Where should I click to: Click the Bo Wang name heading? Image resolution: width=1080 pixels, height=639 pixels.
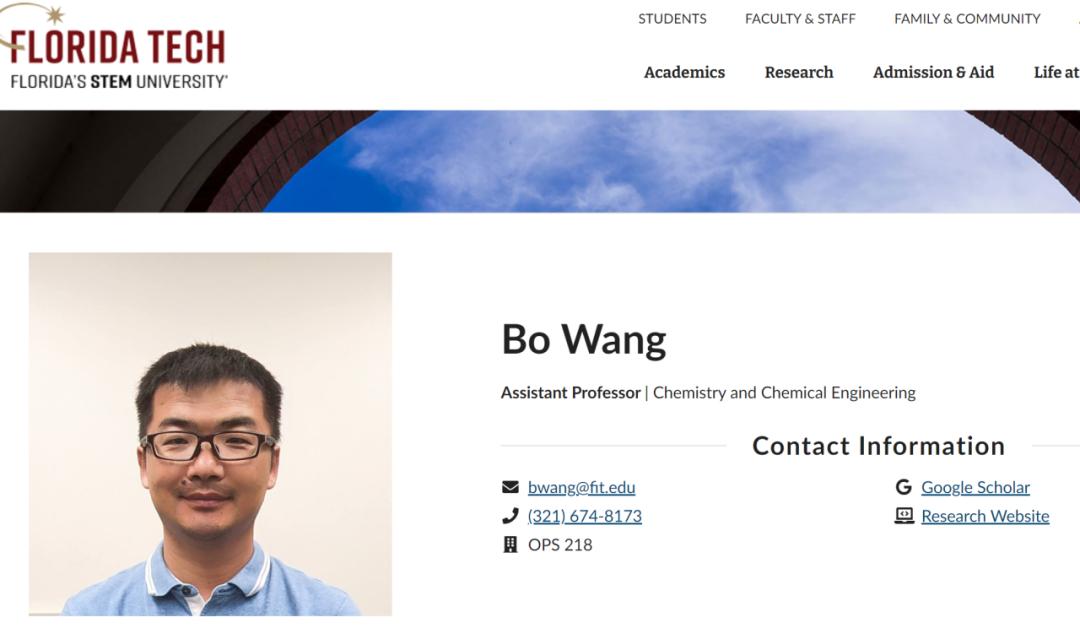(x=584, y=339)
